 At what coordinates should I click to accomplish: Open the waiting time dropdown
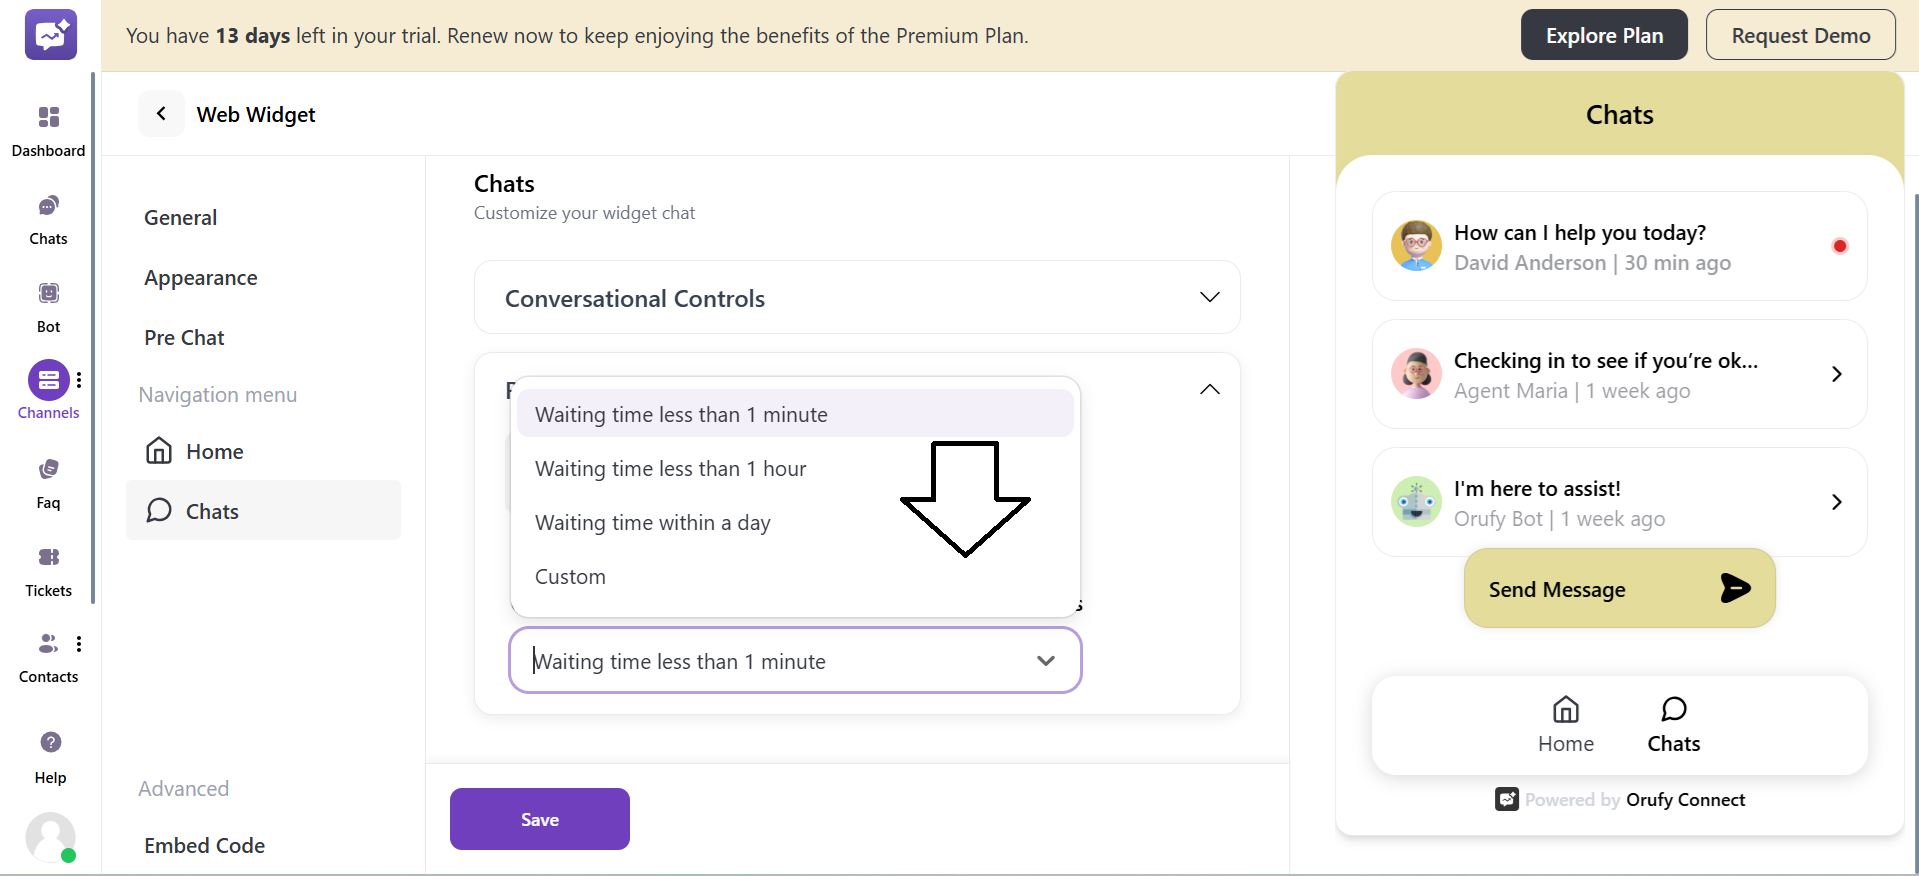(x=1046, y=660)
